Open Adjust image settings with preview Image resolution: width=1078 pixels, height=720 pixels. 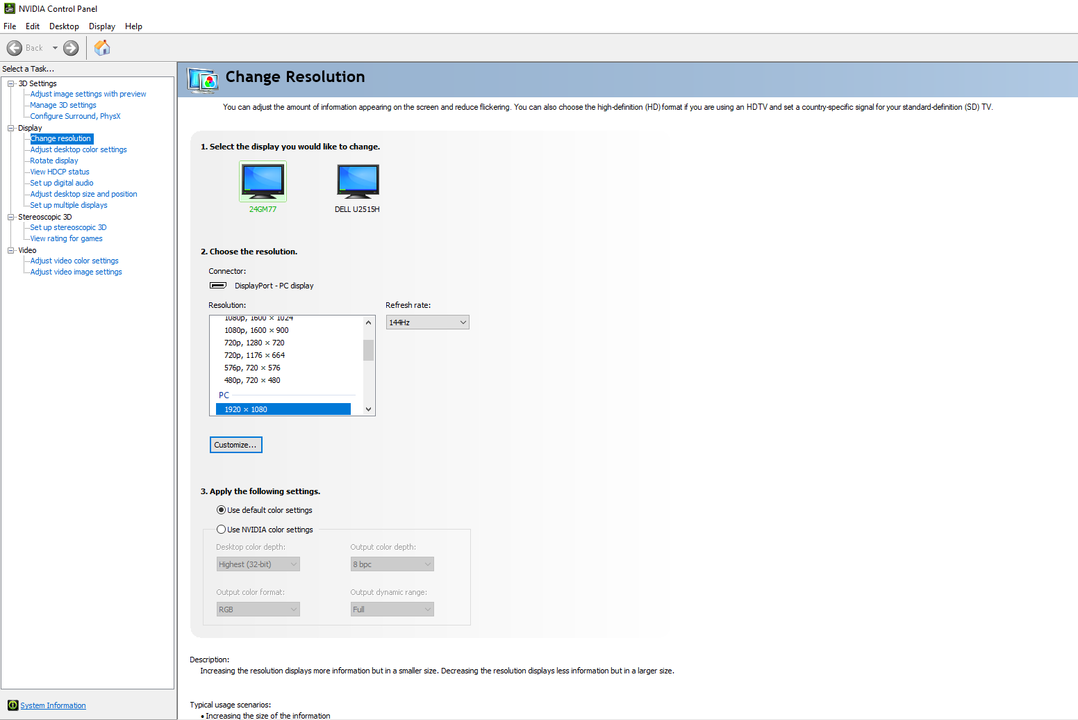pos(88,94)
